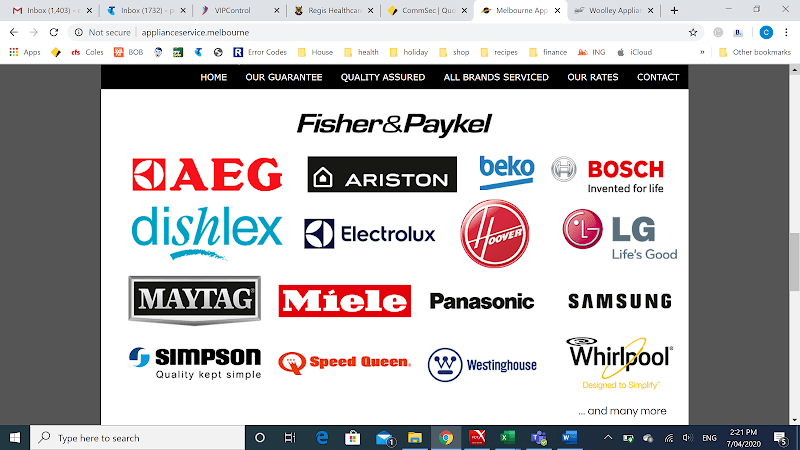Open the finance bookmarks folder

548,52
